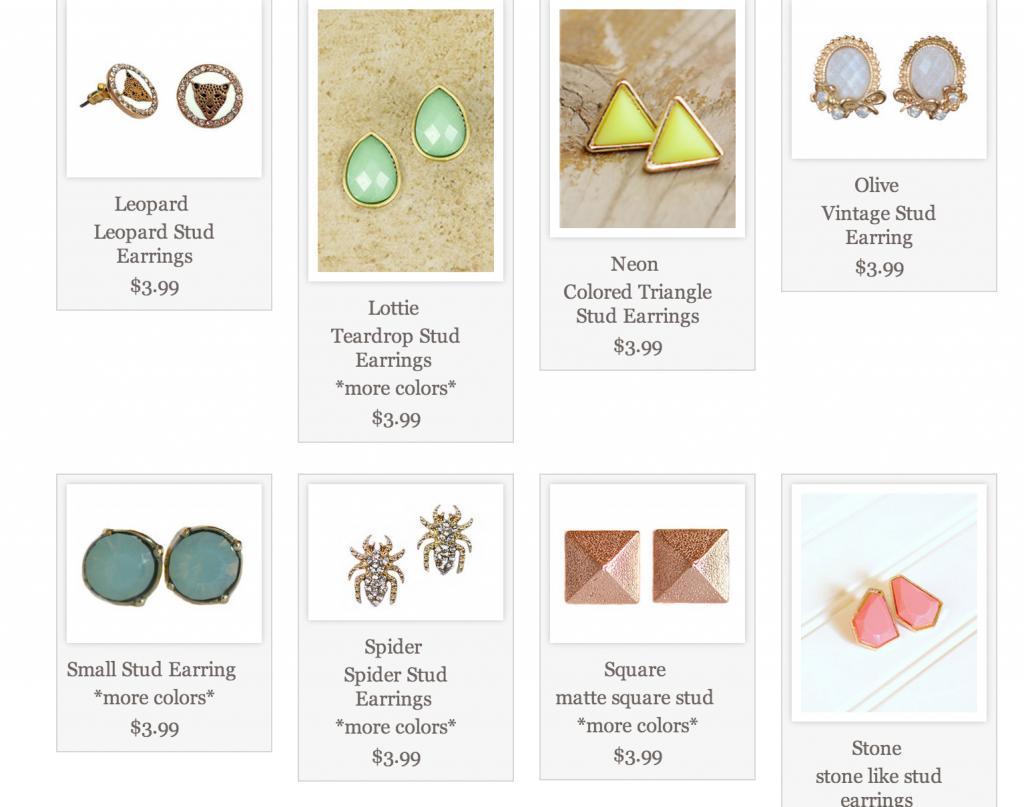
Task: Click the Leopard Stud Earrings title
Action: [x=154, y=244]
